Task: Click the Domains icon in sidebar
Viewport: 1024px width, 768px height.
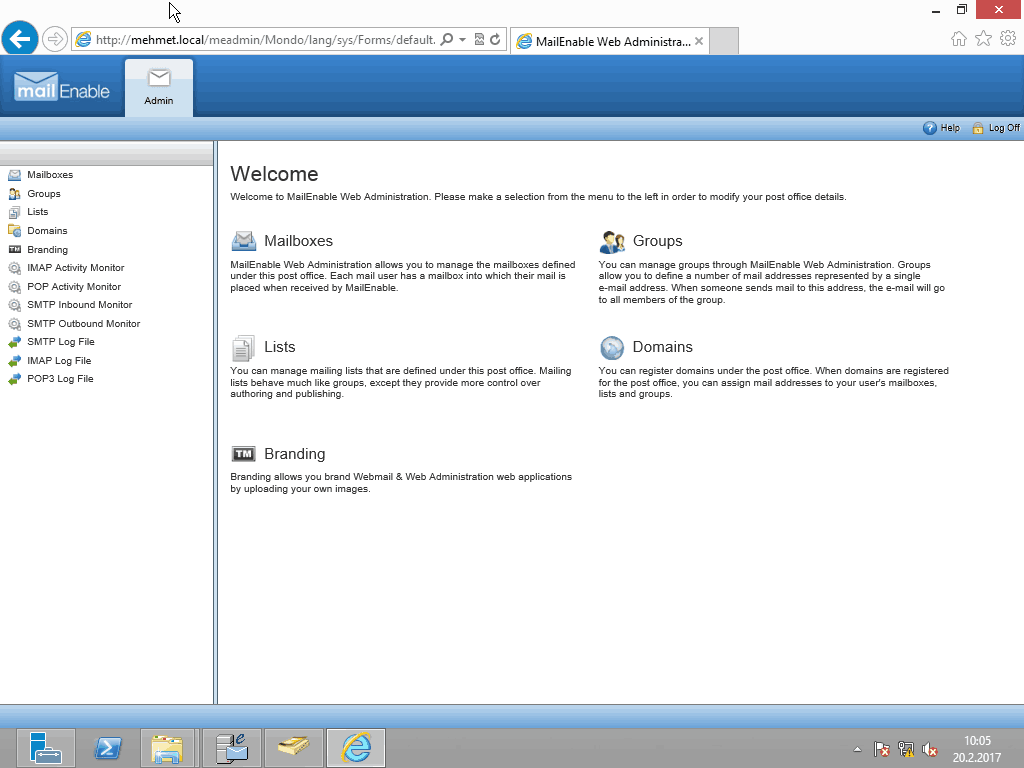Action: pos(14,231)
